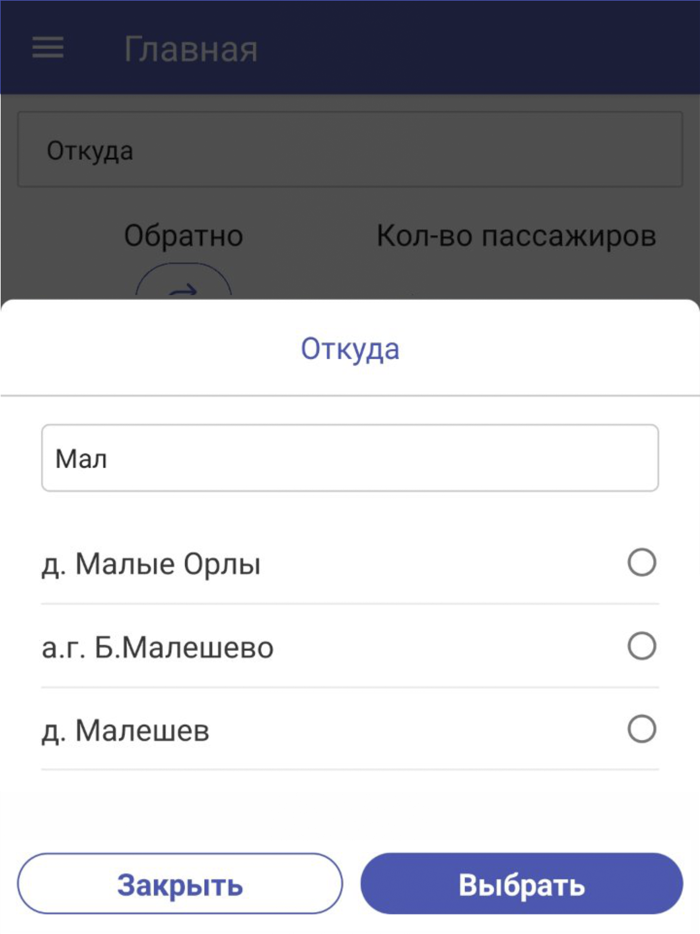The height and width of the screenshot is (934, 700).
Task: Click the Мал search input field
Action: pyautogui.click(x=350, y=457)
